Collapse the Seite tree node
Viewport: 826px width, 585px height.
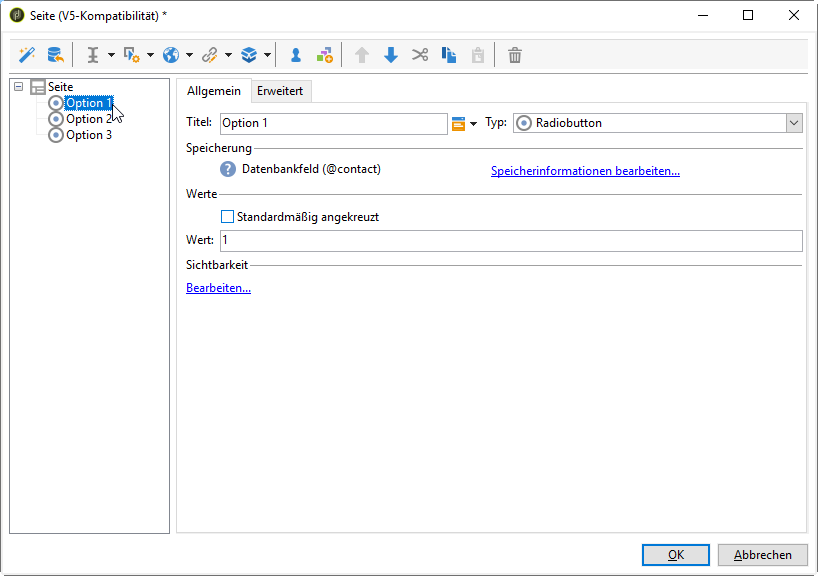click(19, 86)
